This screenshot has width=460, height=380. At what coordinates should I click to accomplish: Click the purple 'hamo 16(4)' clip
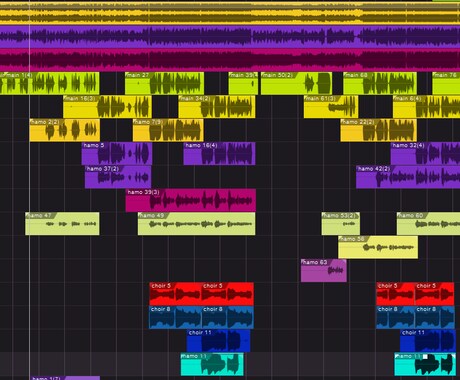[x=219, y=154]
